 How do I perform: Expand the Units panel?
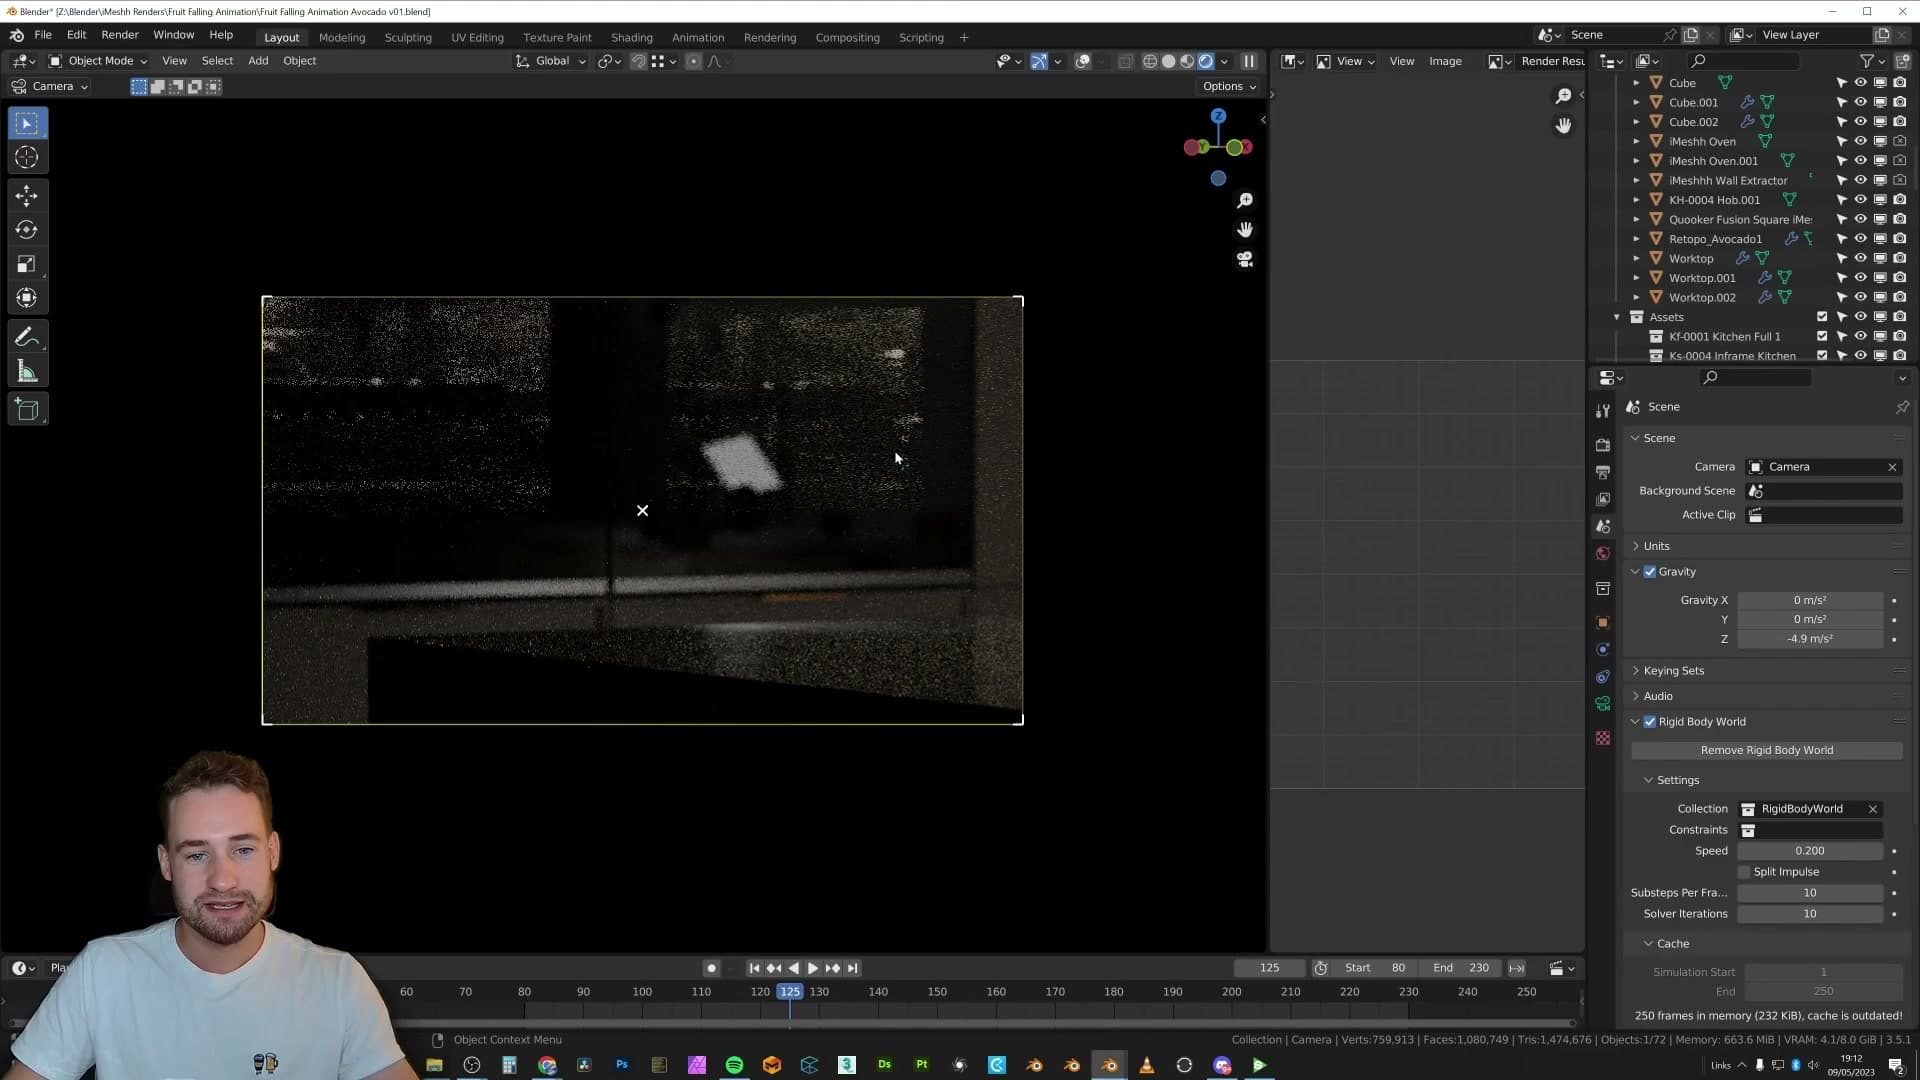(x=1657, y=546)
